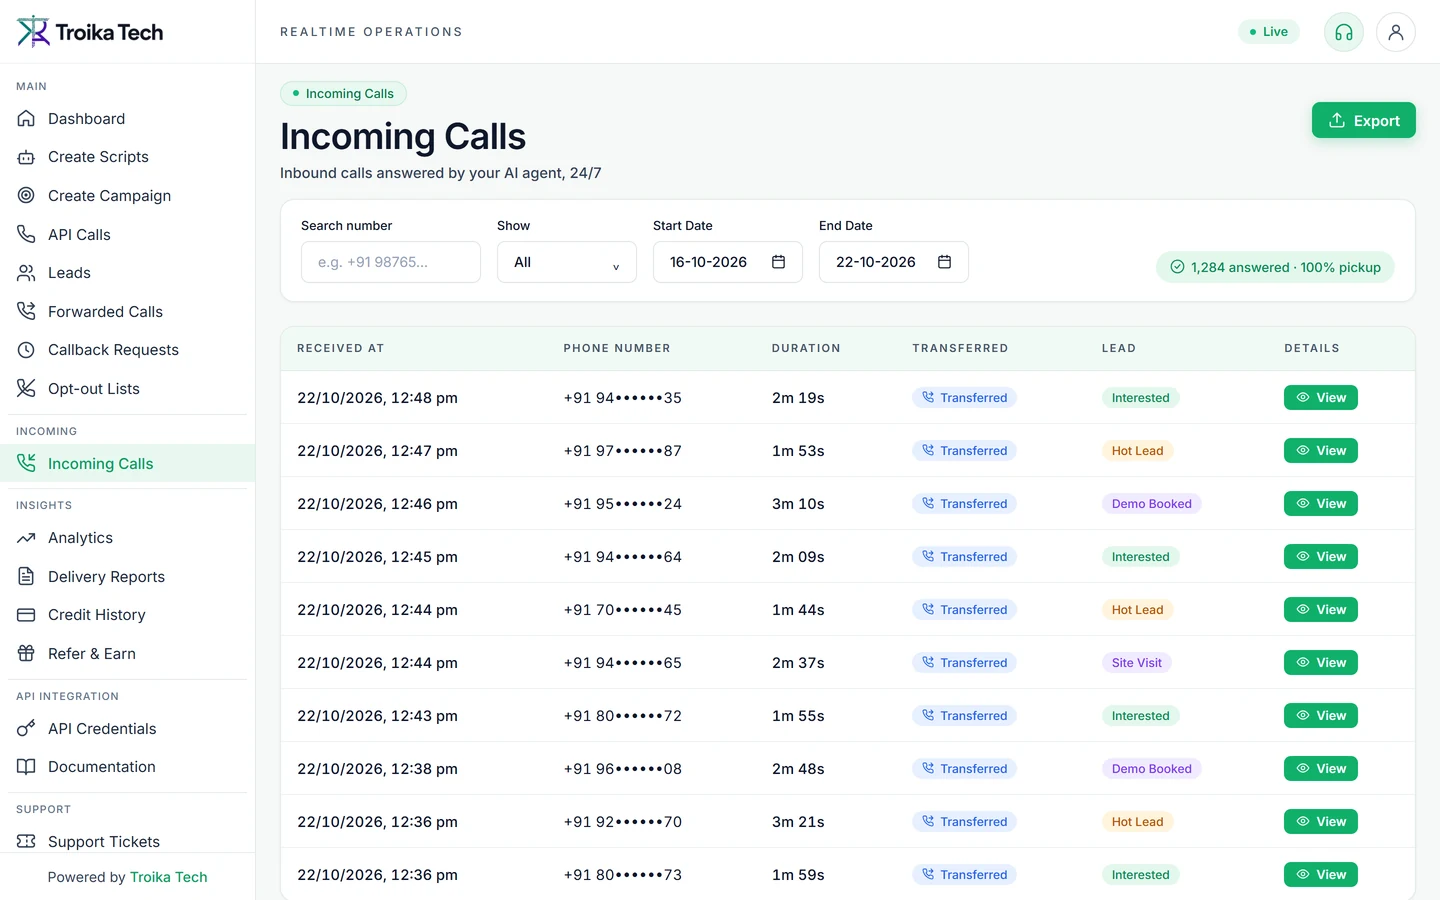Click phone number +91 96••••••08
The width and height of the screenshot is (1440, 900).
(x=623, y=768)
